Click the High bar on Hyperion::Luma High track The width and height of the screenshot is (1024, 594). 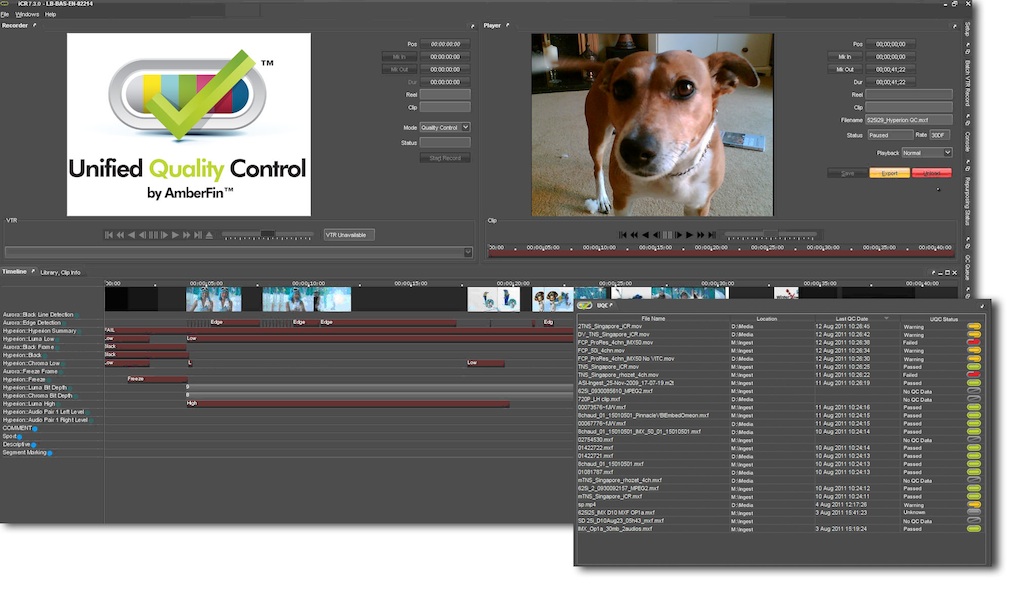coord(348,404)
